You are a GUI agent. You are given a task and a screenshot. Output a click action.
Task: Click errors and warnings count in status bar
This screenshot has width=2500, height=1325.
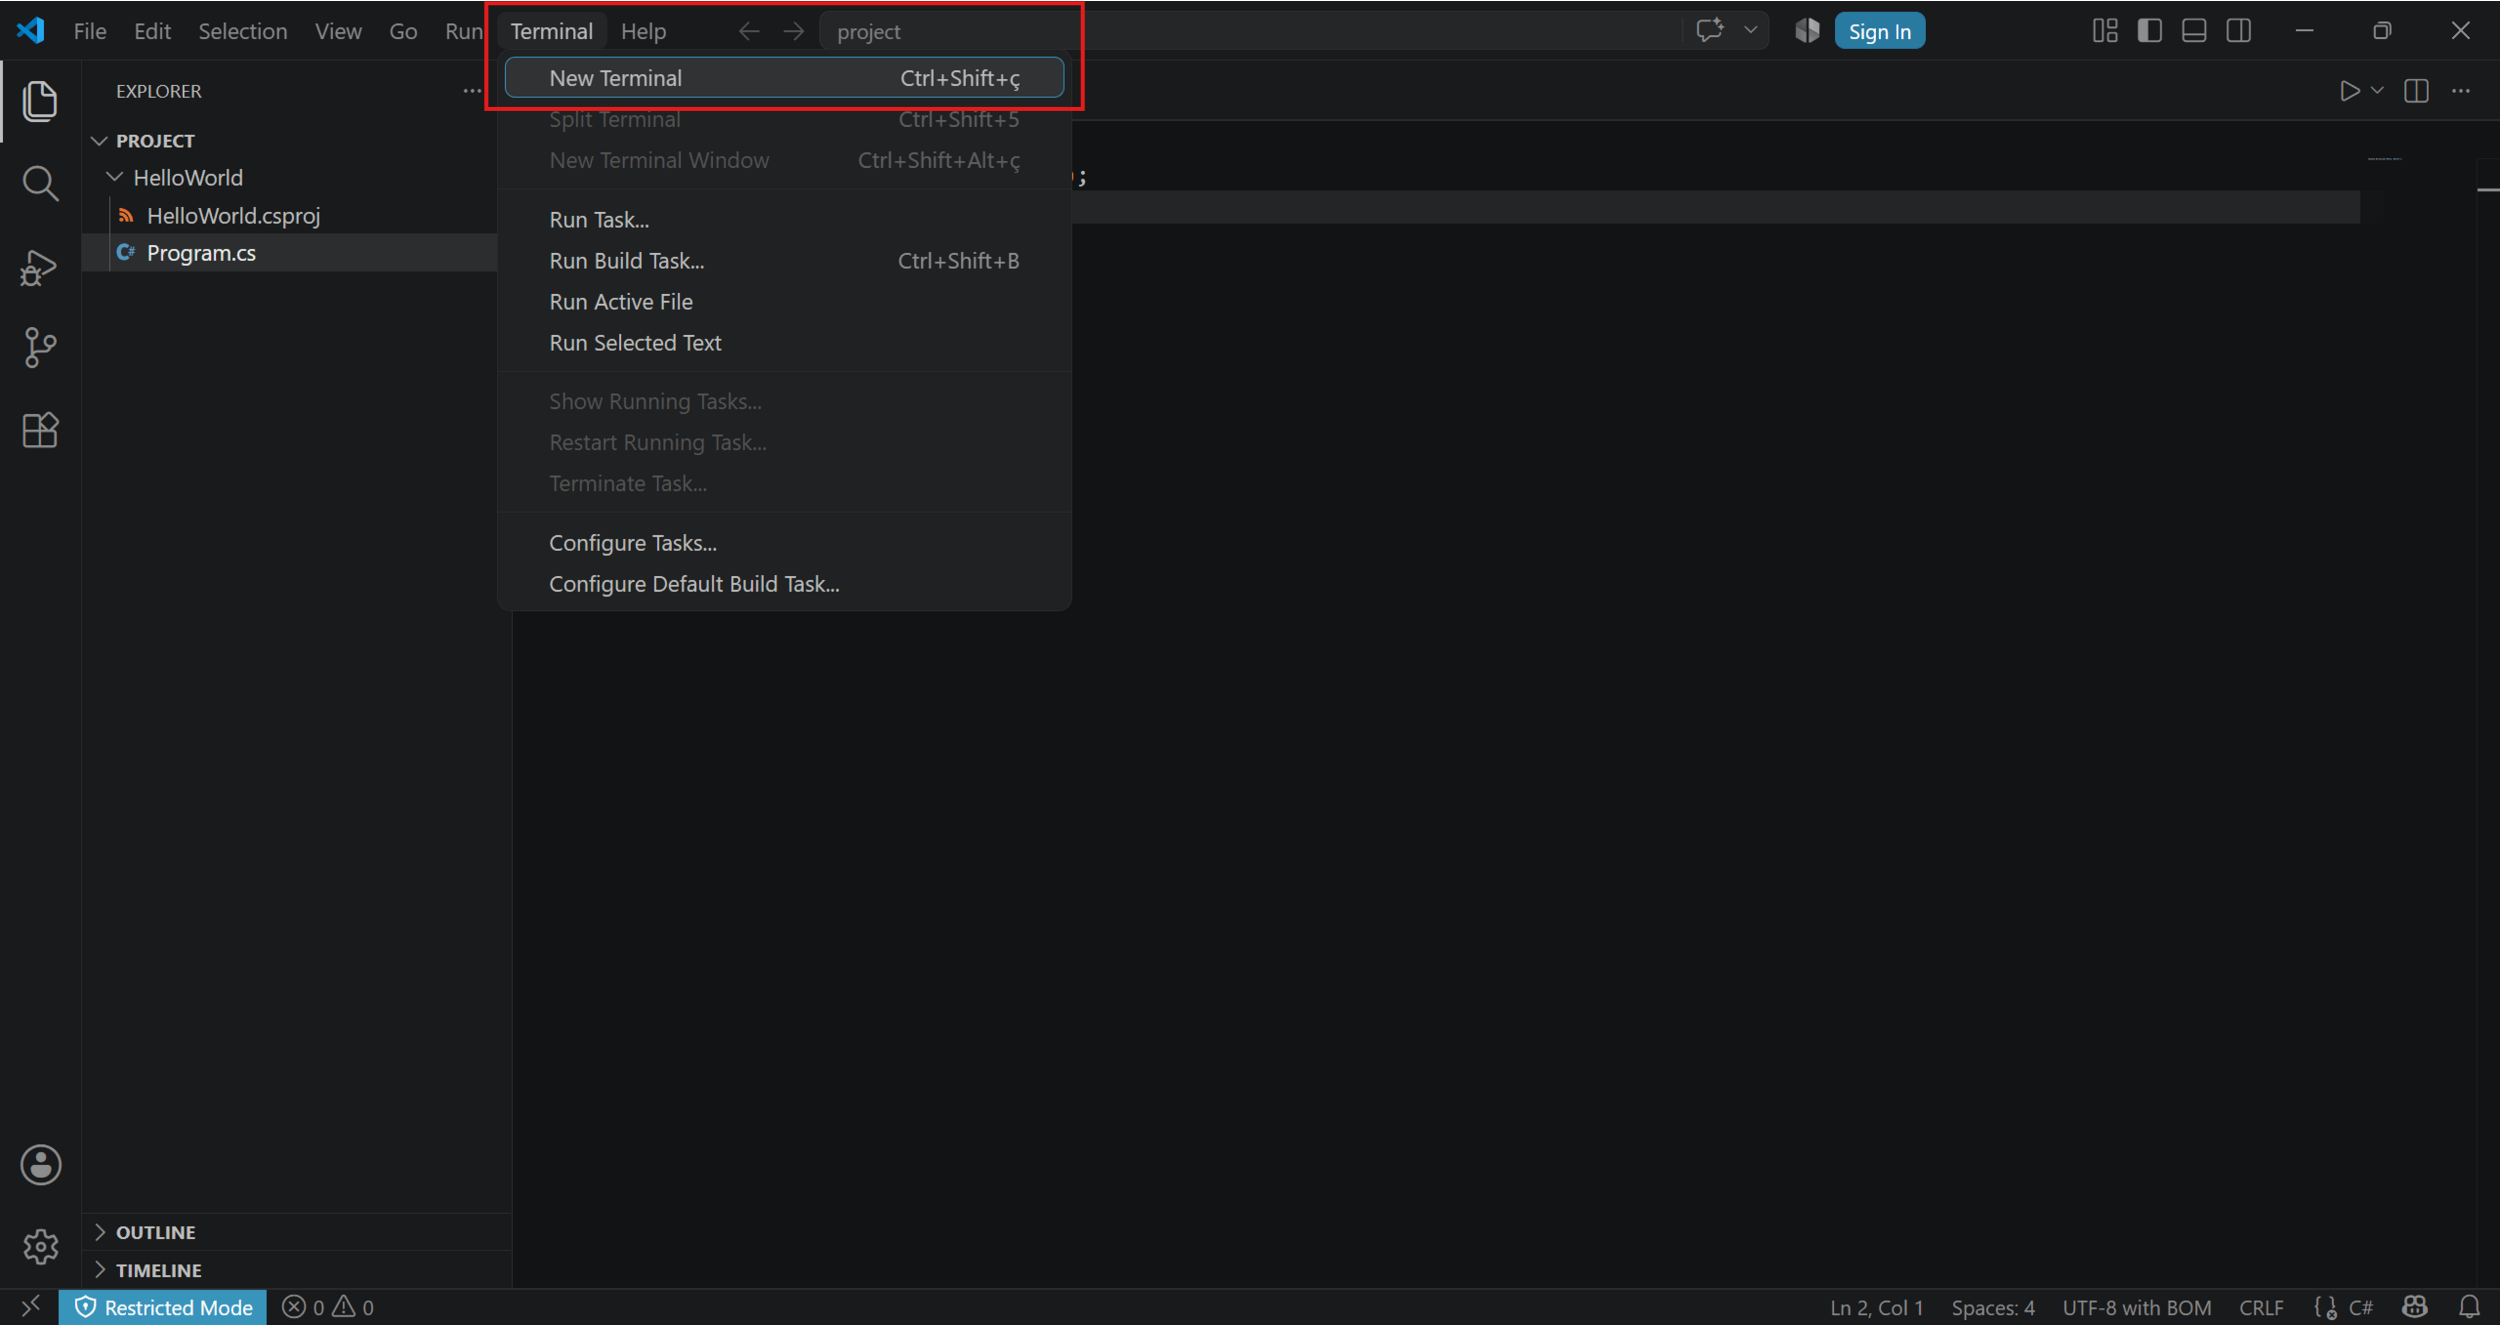pyautogui.click(x=328, y=1307)
